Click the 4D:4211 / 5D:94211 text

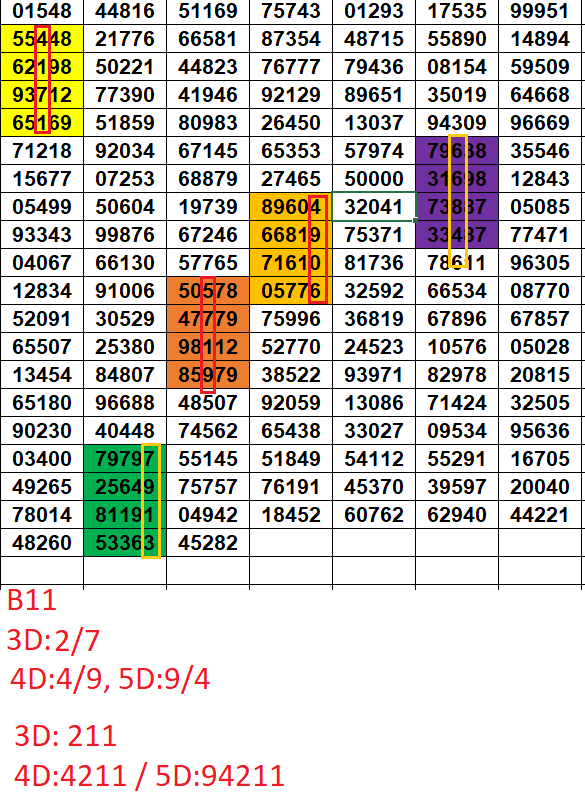(149, 776)
